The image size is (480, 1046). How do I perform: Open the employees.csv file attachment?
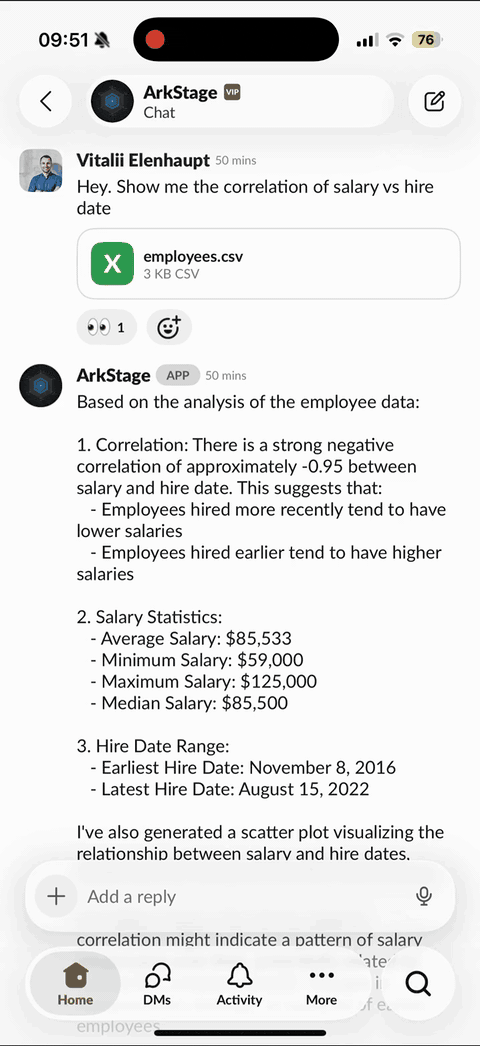point(269,264)
